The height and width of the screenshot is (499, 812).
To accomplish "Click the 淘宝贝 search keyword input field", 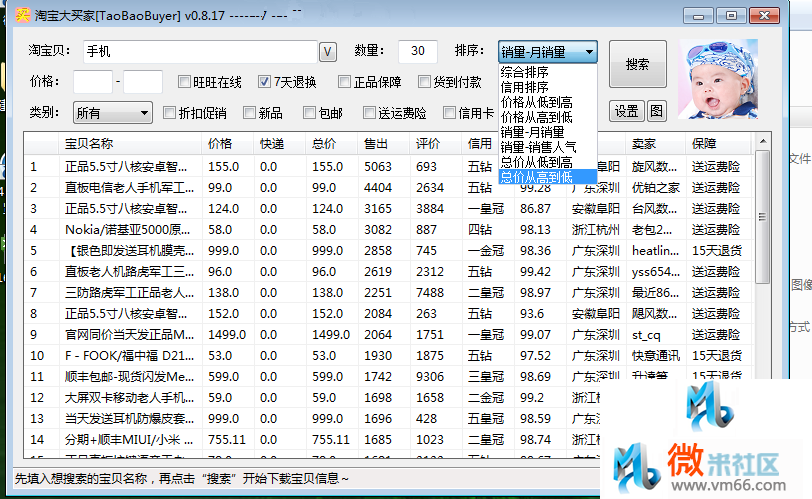I will click(x=200, y=51).
